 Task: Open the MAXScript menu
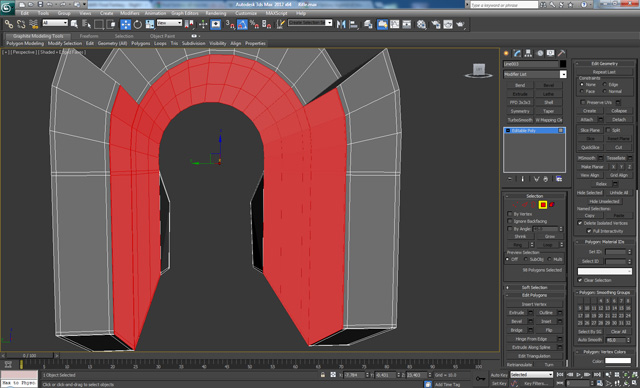pos(276,13)
